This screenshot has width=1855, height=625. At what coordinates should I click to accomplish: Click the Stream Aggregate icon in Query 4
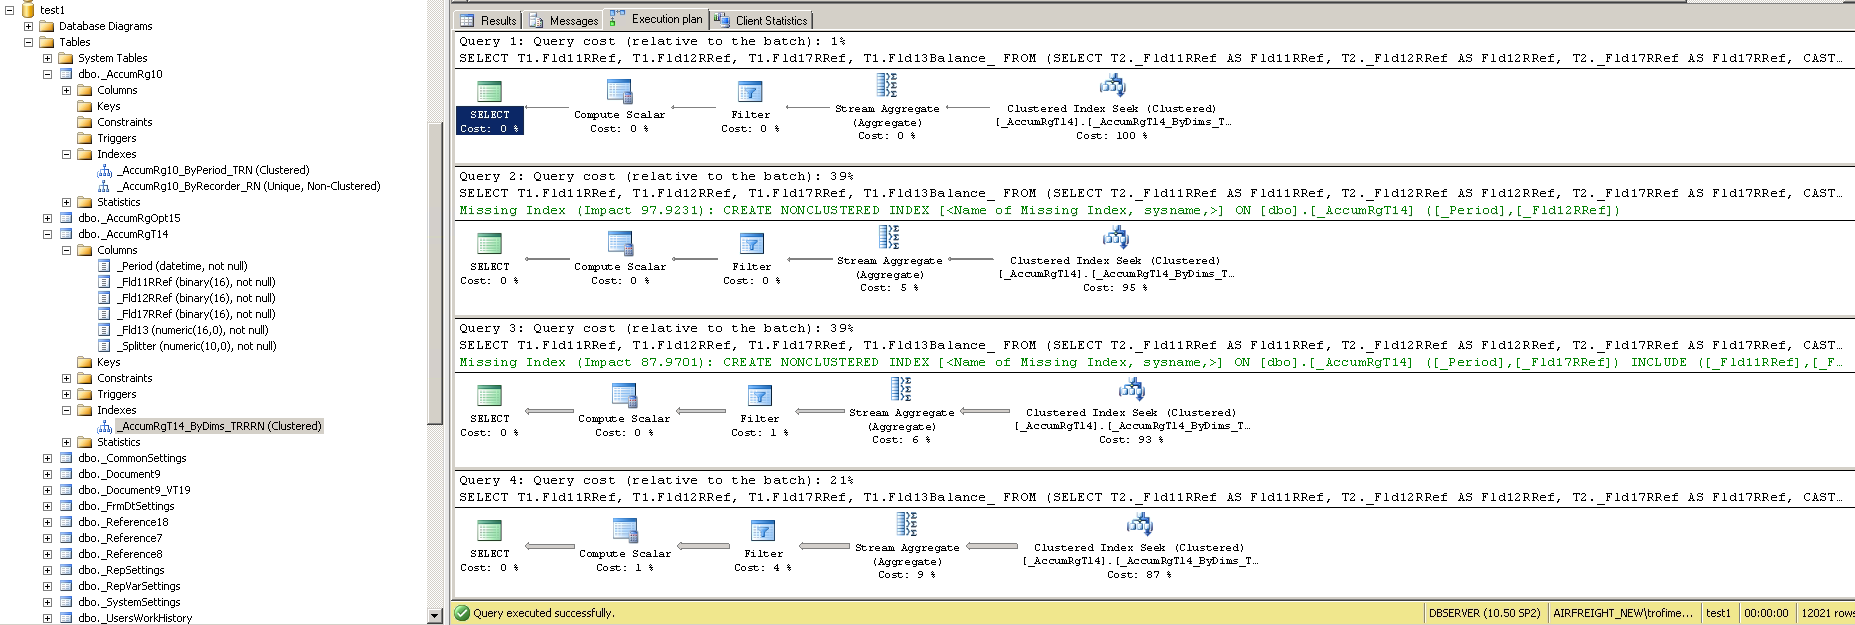tap(907, 524)
